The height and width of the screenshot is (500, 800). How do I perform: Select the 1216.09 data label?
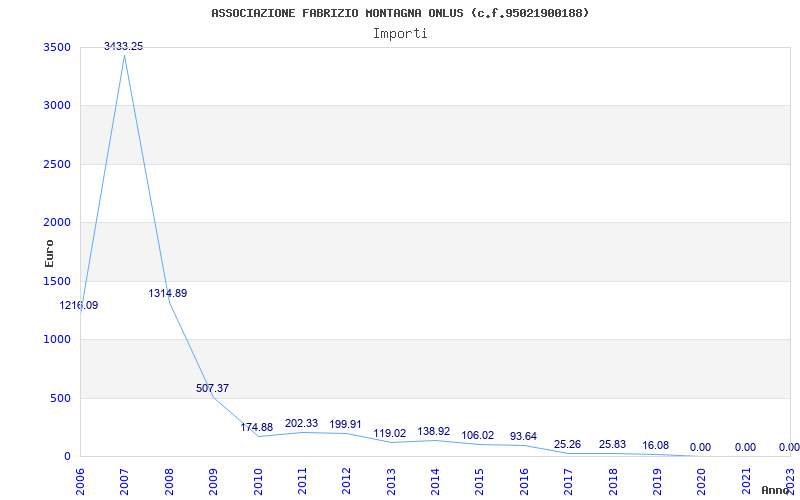[79, 306]
